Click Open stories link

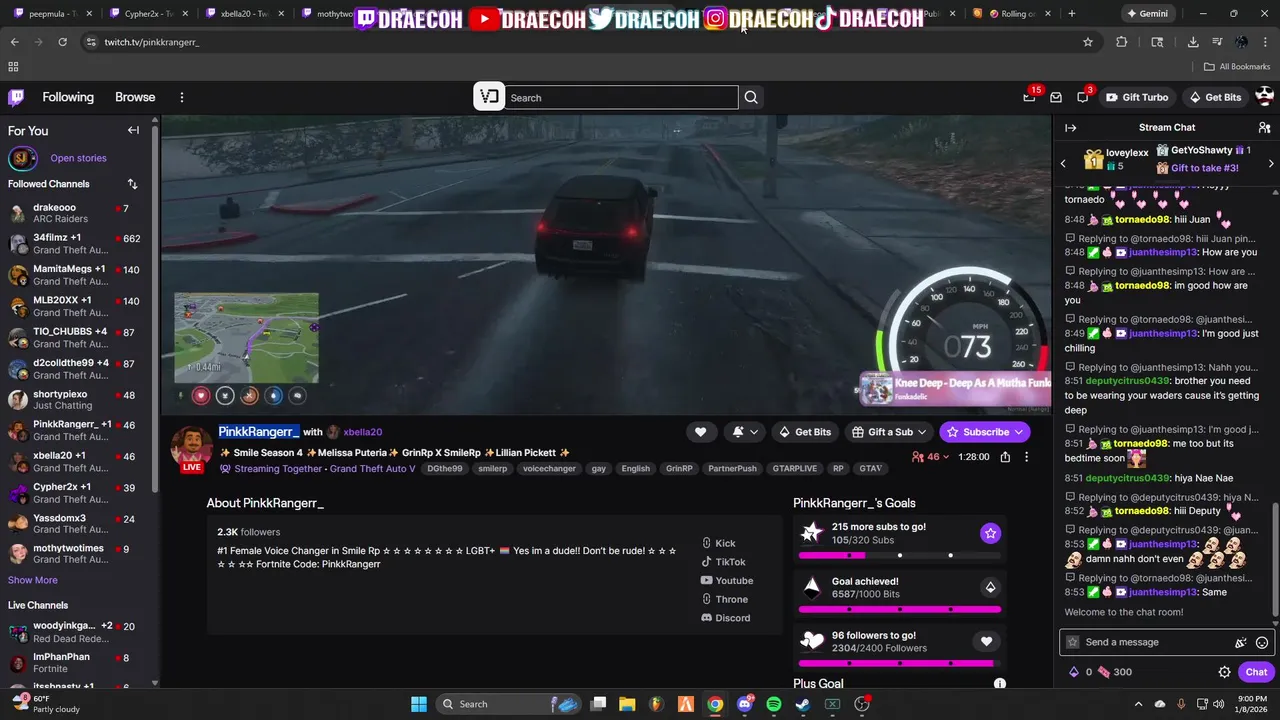point(78,158)
